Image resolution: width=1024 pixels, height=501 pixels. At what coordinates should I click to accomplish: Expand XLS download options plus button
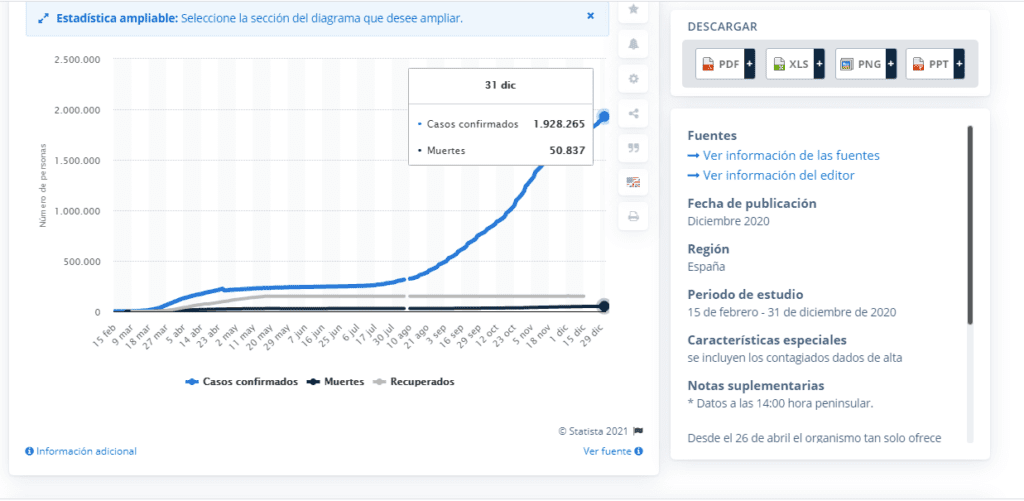(x=820, y=64)
